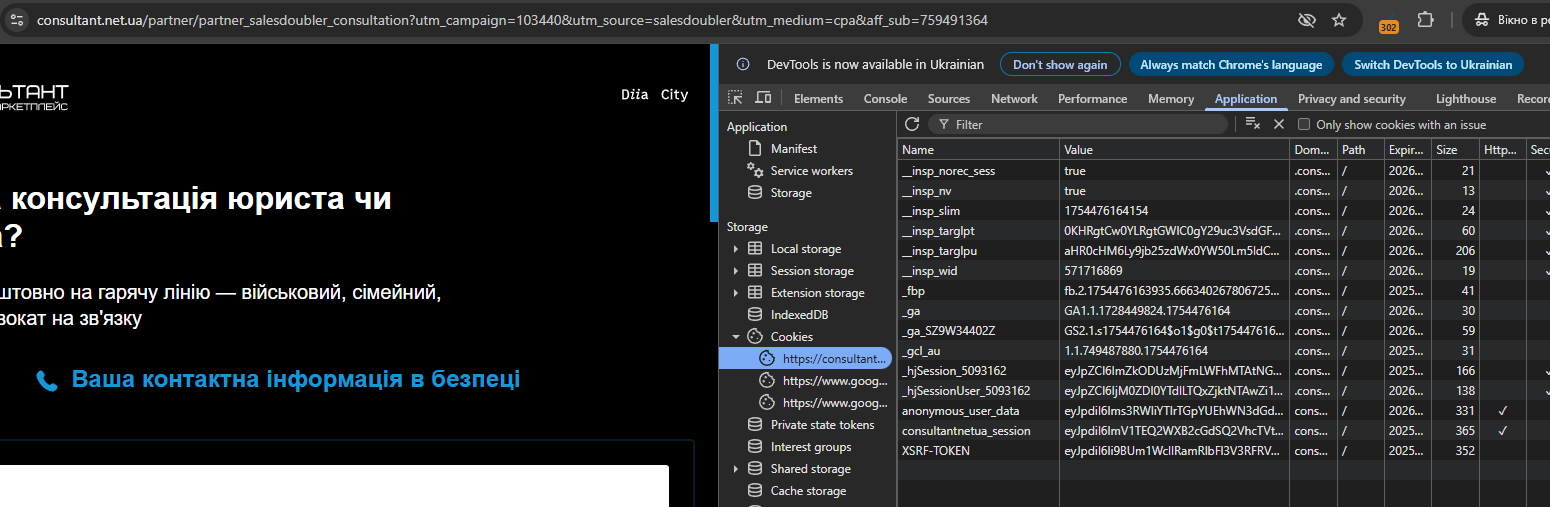Viewport: 1550px width, 507px height.
Task: Click the phone icon on the webpage
Action: [47, 381]
